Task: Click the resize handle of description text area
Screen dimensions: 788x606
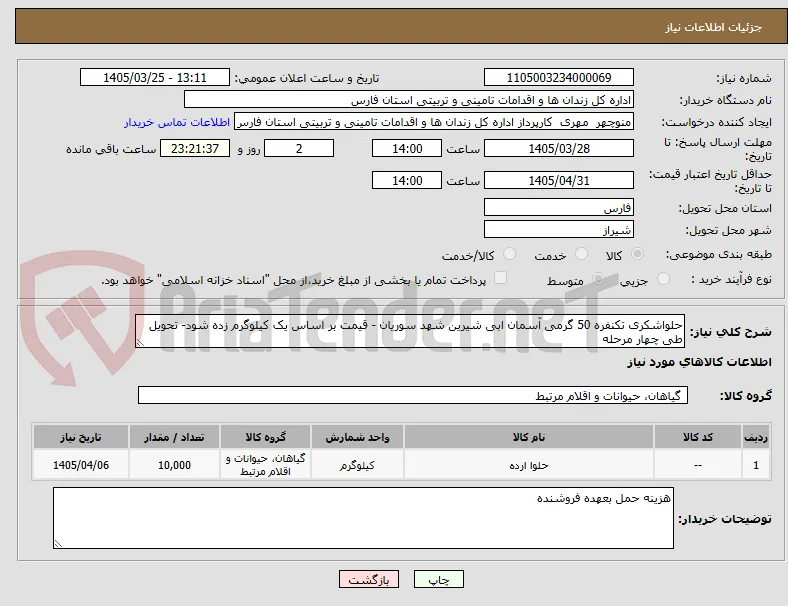Action: (x=140, y=343)
